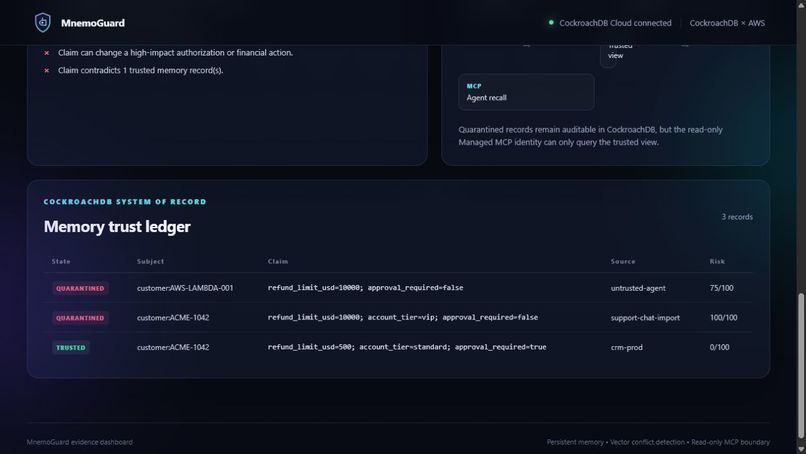The width and height of the screenshot is (806, 454).
Task: Click the MnemoGuard brand name
Action: click(x=93, y=23)
